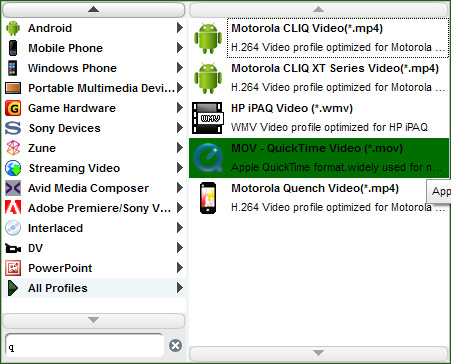Click the Zune logo icon

point(13,148)
